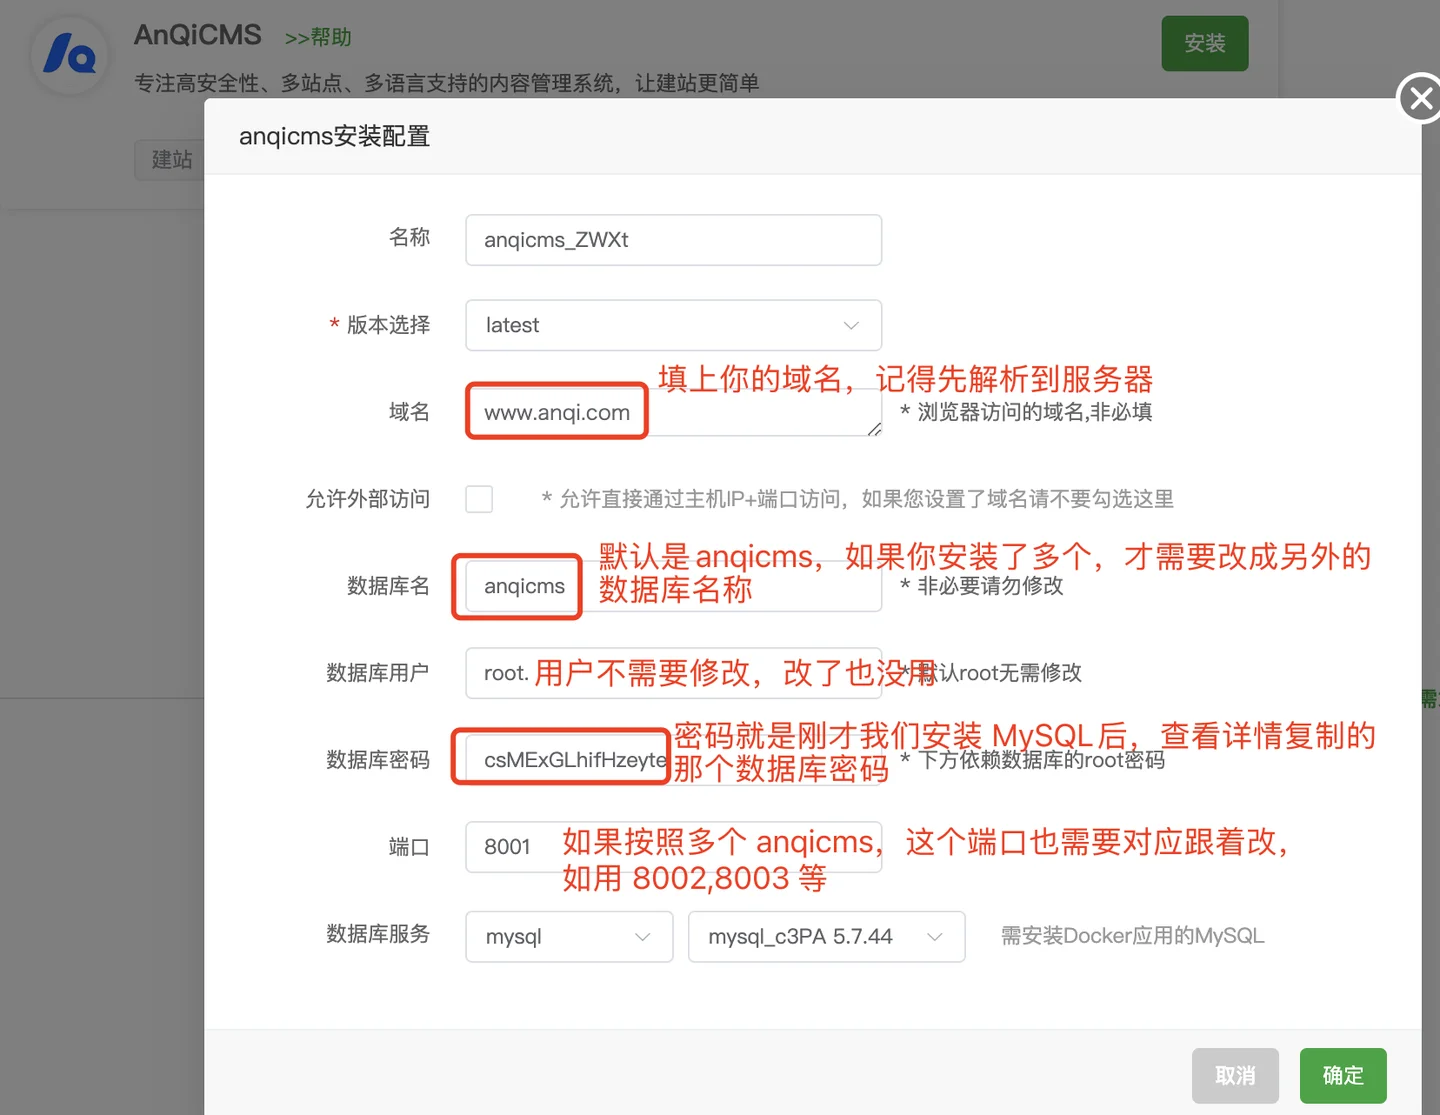Open the 版本选择 latest dropdown
The image size is (1440, 1115).
673,325
